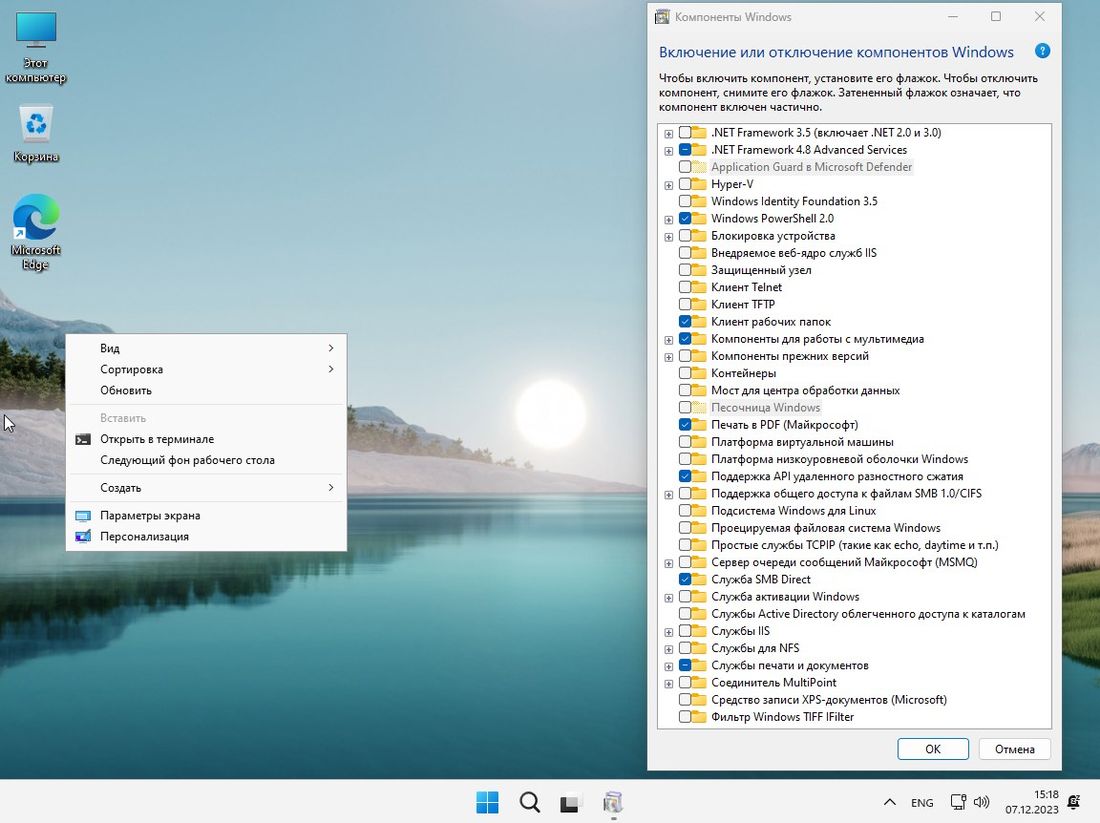The height and width of the screenshot is (823, 1100).
Task: Choose Обновить in the context menu
Action: [126, 390]
